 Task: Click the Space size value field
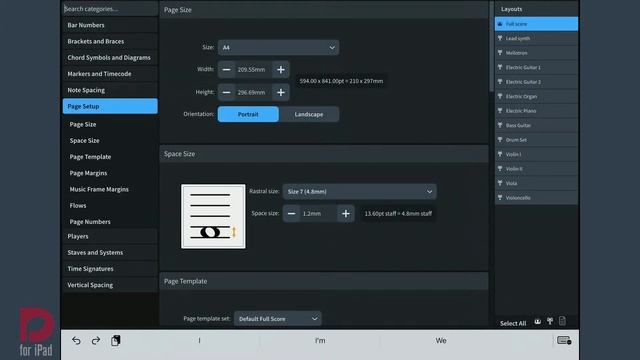[x=318, y=213]
